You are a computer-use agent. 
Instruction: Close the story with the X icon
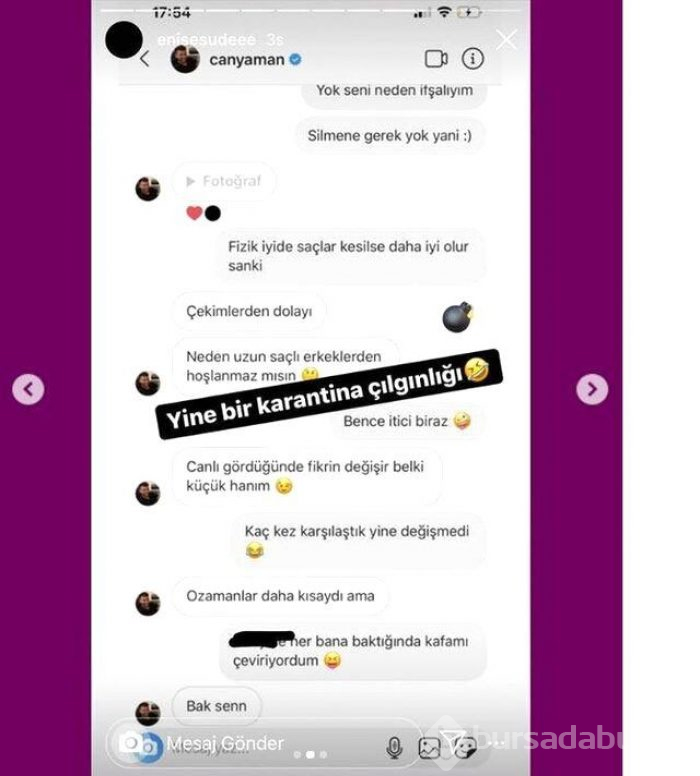coord(506,40)
